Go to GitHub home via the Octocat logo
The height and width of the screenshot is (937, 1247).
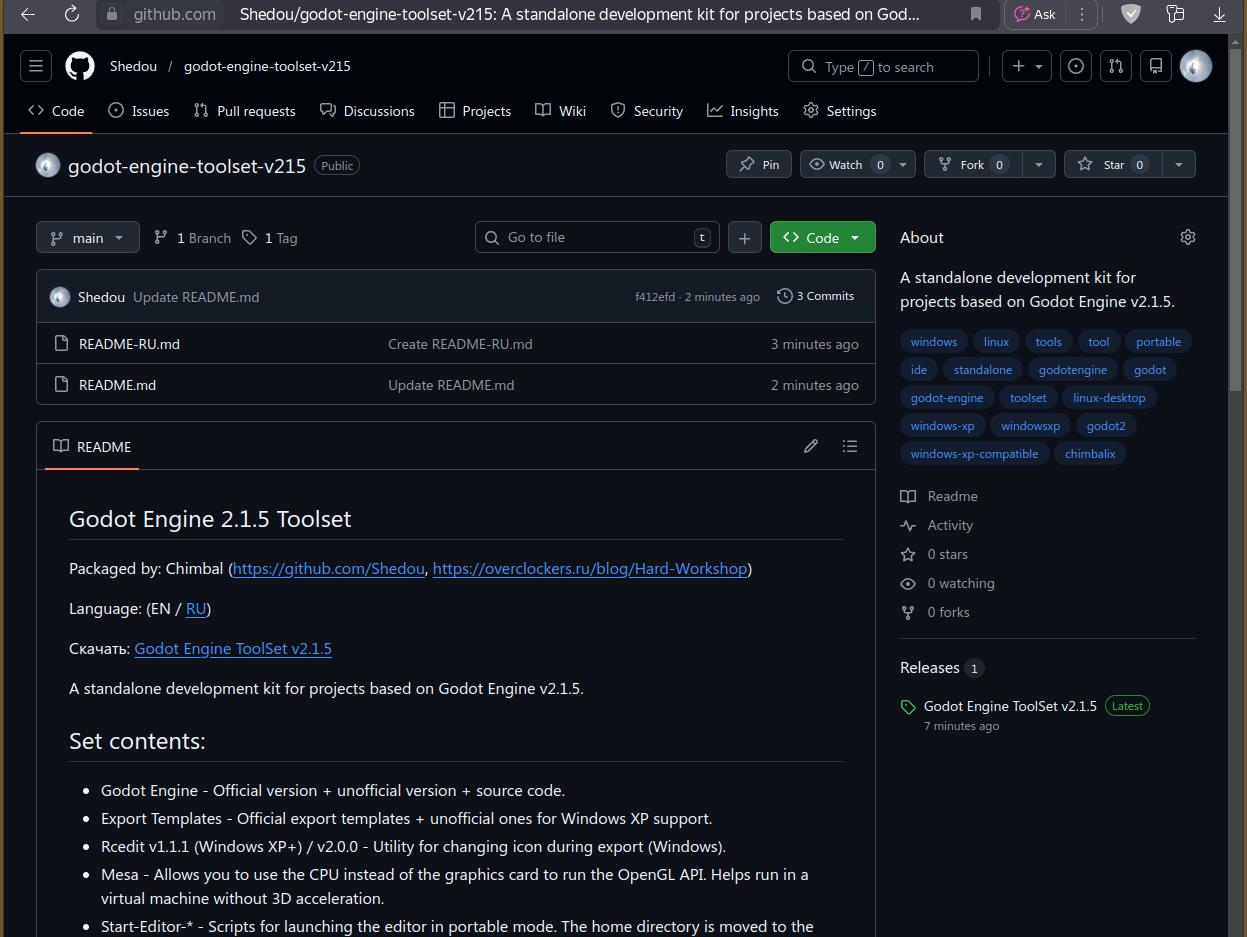tap(80, 66)
